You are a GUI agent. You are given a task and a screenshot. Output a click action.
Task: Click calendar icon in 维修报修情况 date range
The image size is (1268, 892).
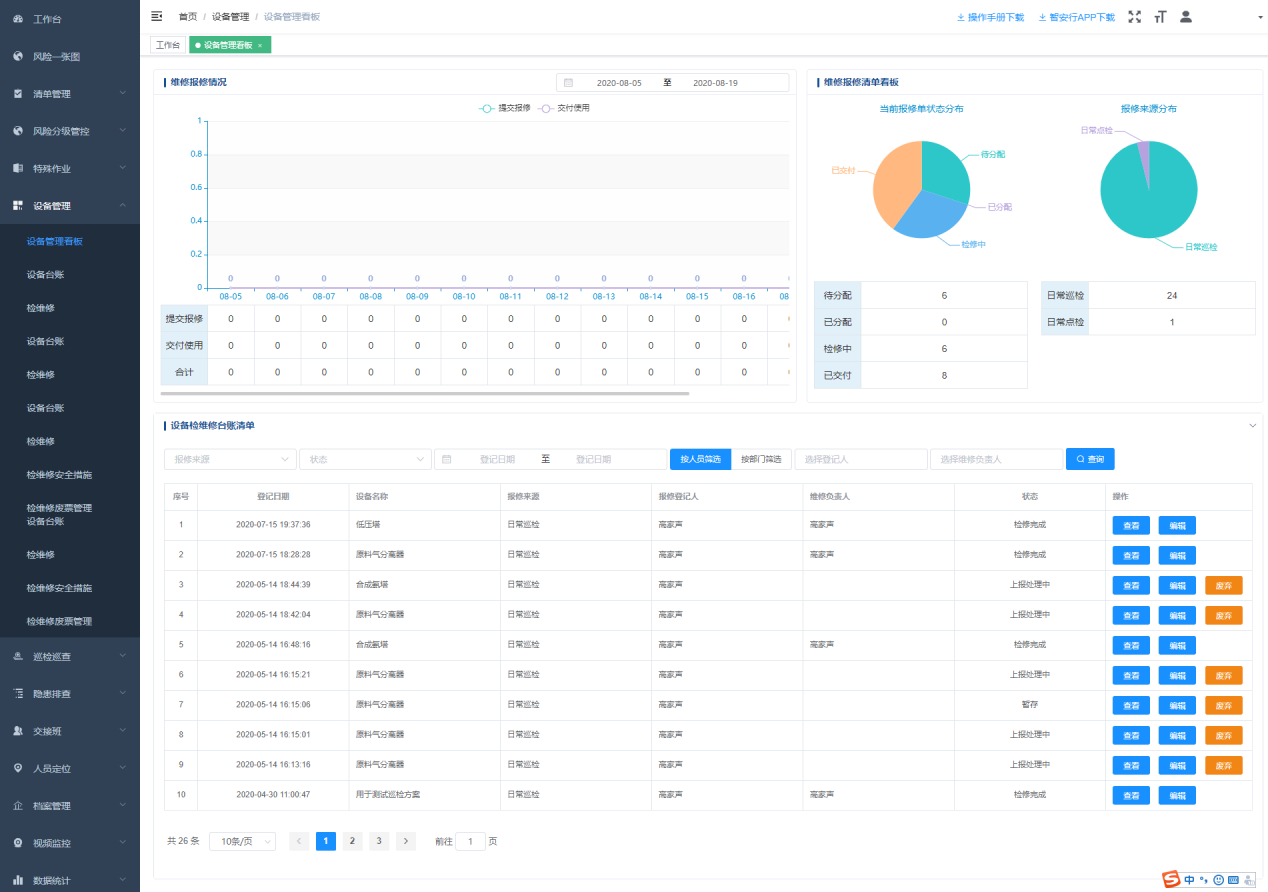coord(568,83)
